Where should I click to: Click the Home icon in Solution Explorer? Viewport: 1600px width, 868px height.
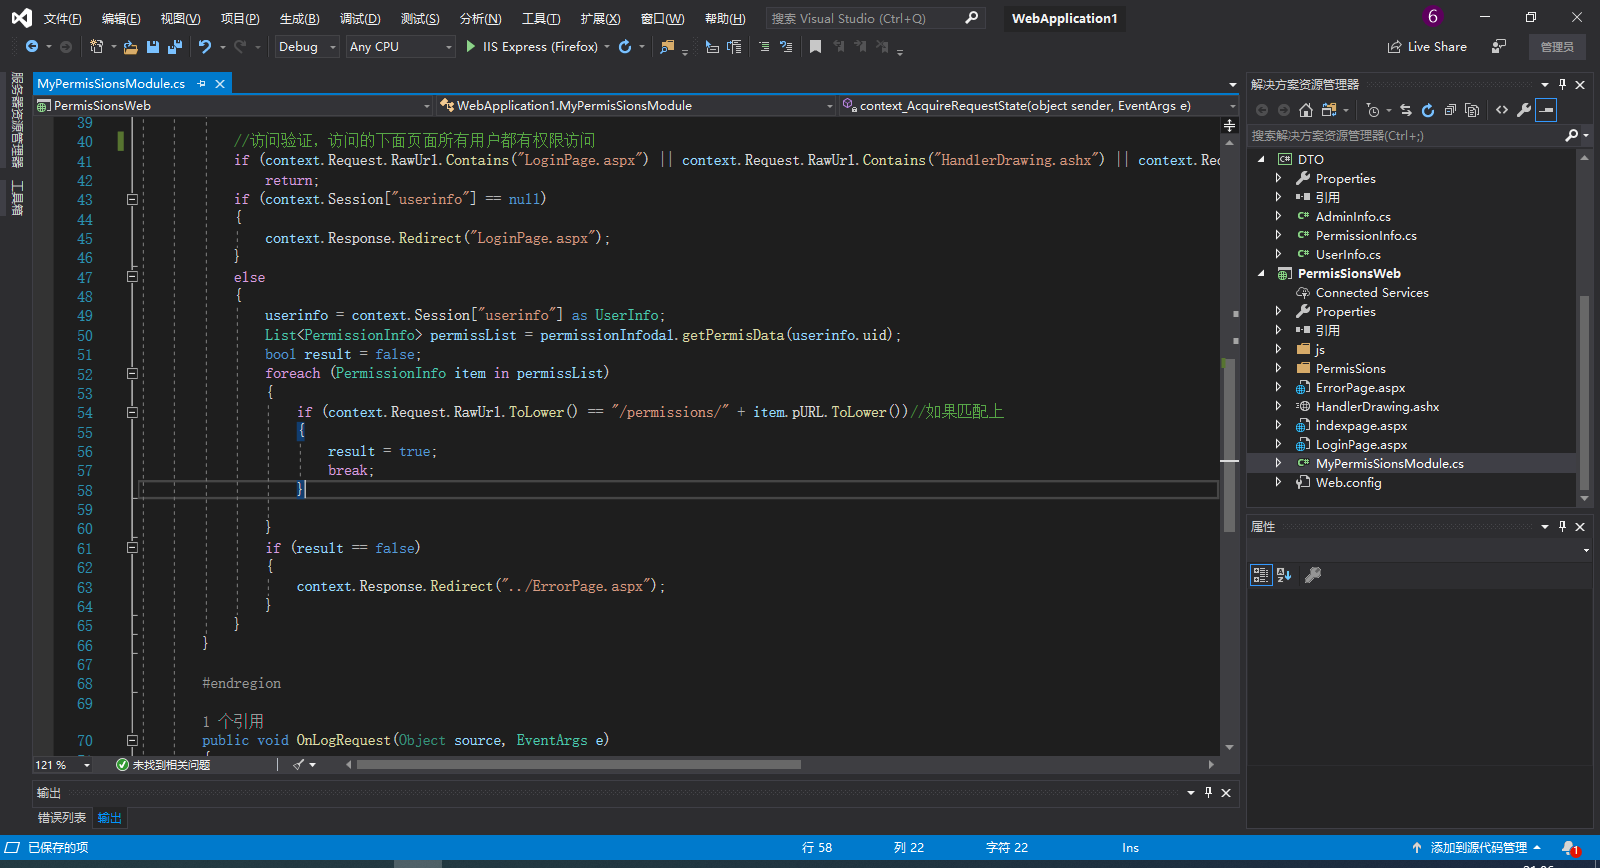point(1305,110)
